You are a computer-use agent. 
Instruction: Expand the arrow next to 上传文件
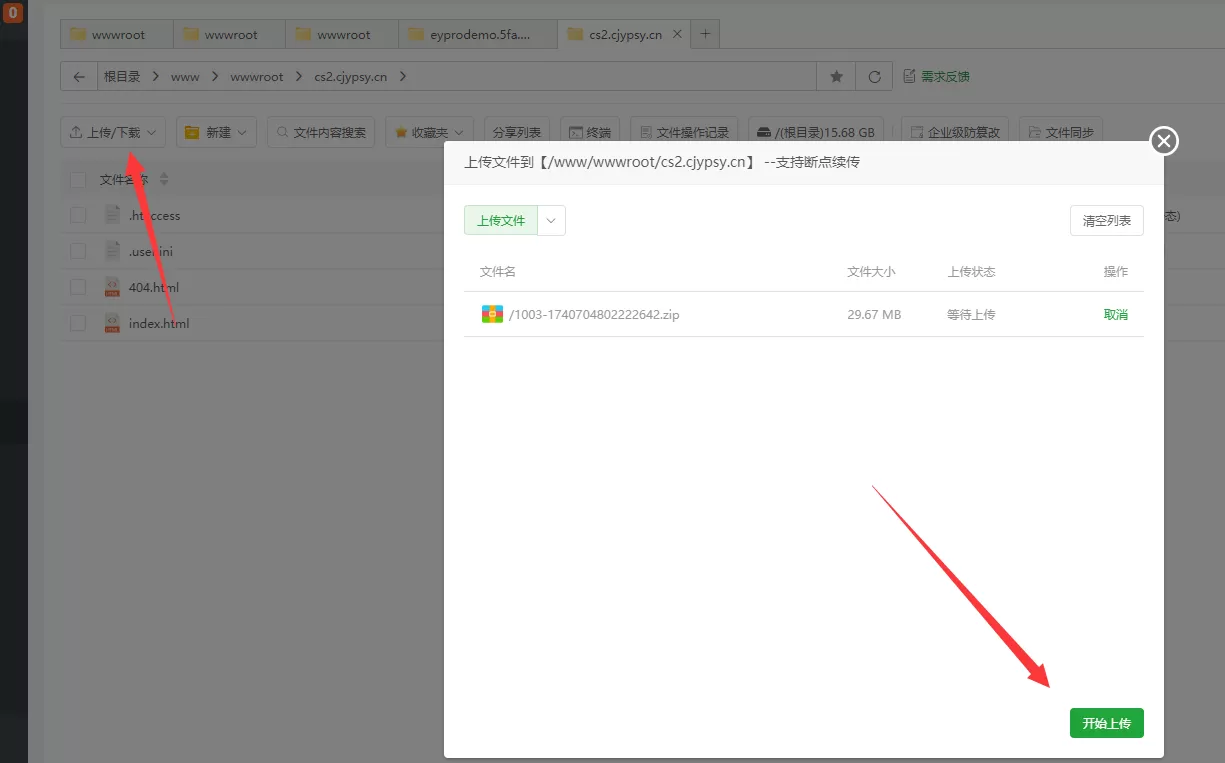pyautogui.click(x=552, y=220)
